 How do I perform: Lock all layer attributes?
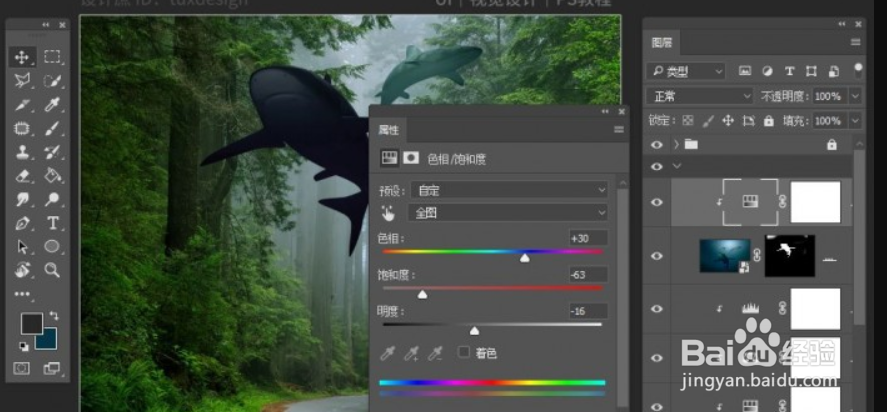coord(769,121)
